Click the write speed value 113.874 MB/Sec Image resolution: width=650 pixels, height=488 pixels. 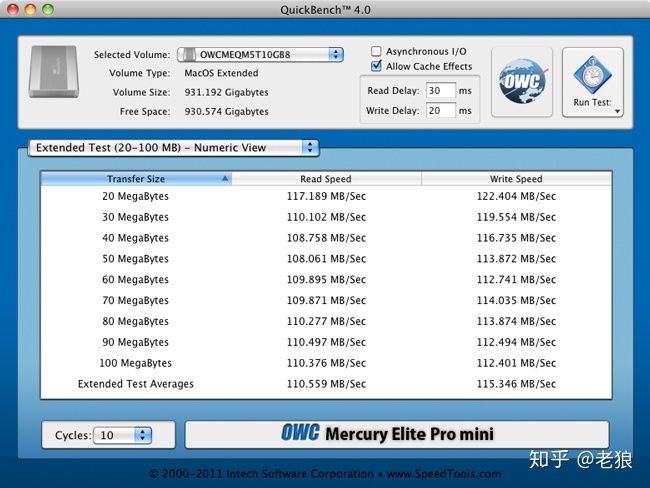516,321
